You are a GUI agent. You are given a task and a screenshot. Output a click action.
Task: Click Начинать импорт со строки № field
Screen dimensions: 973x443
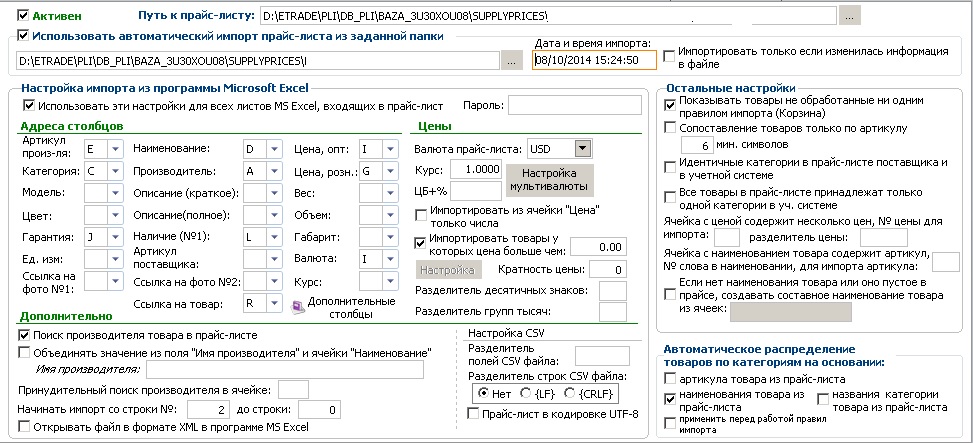tap(208, 410)
